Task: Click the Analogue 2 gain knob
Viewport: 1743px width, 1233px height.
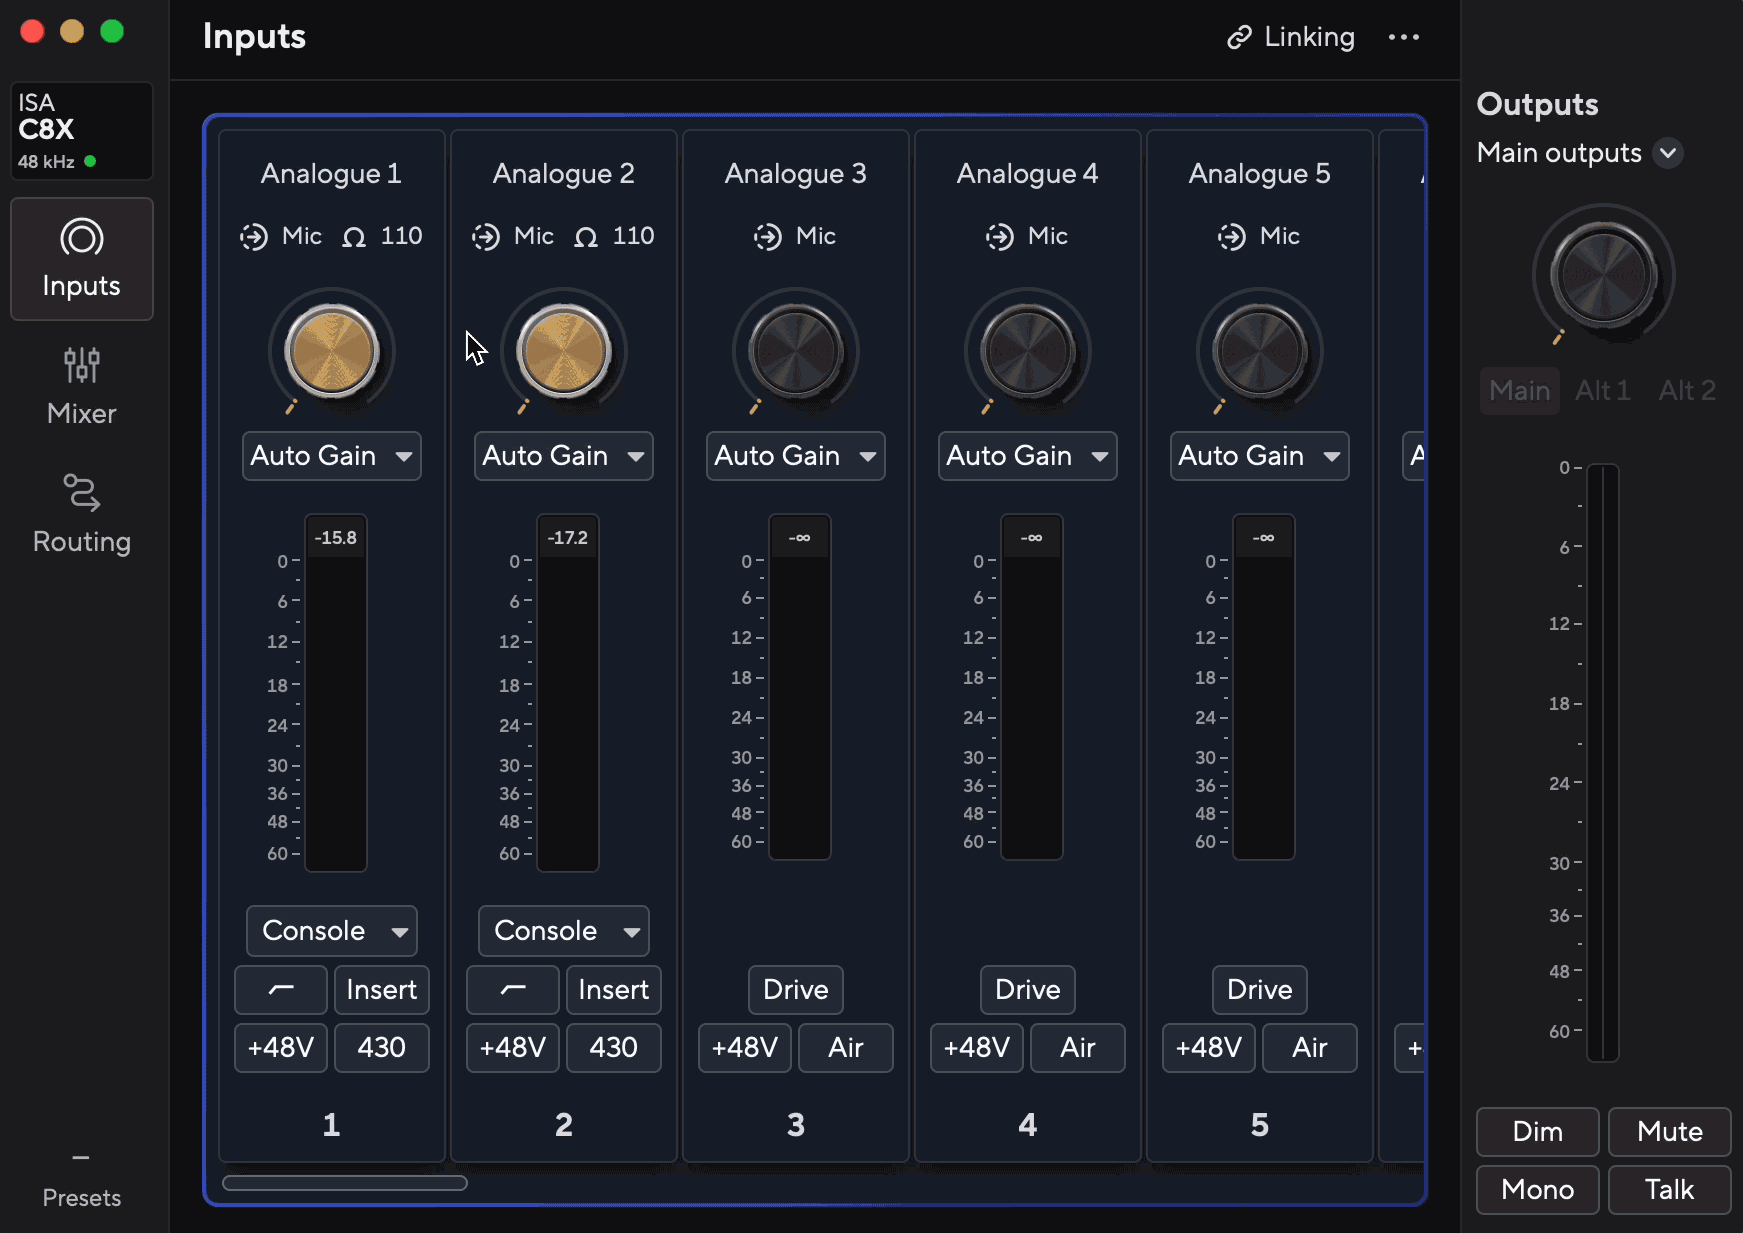Action: coord(564,352)
